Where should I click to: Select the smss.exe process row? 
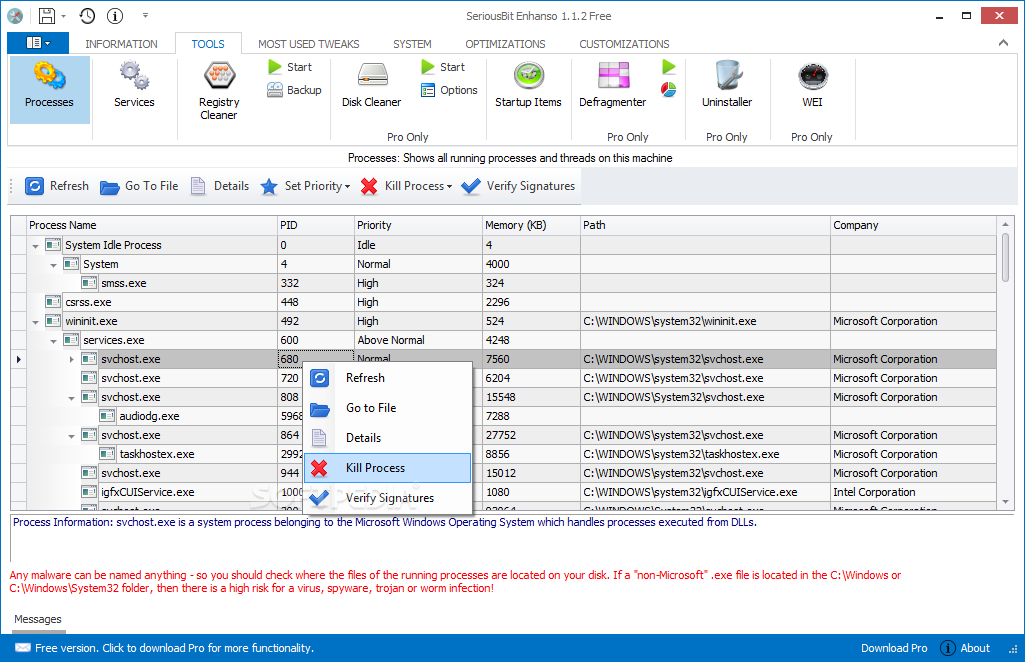[x=503, y=283]
